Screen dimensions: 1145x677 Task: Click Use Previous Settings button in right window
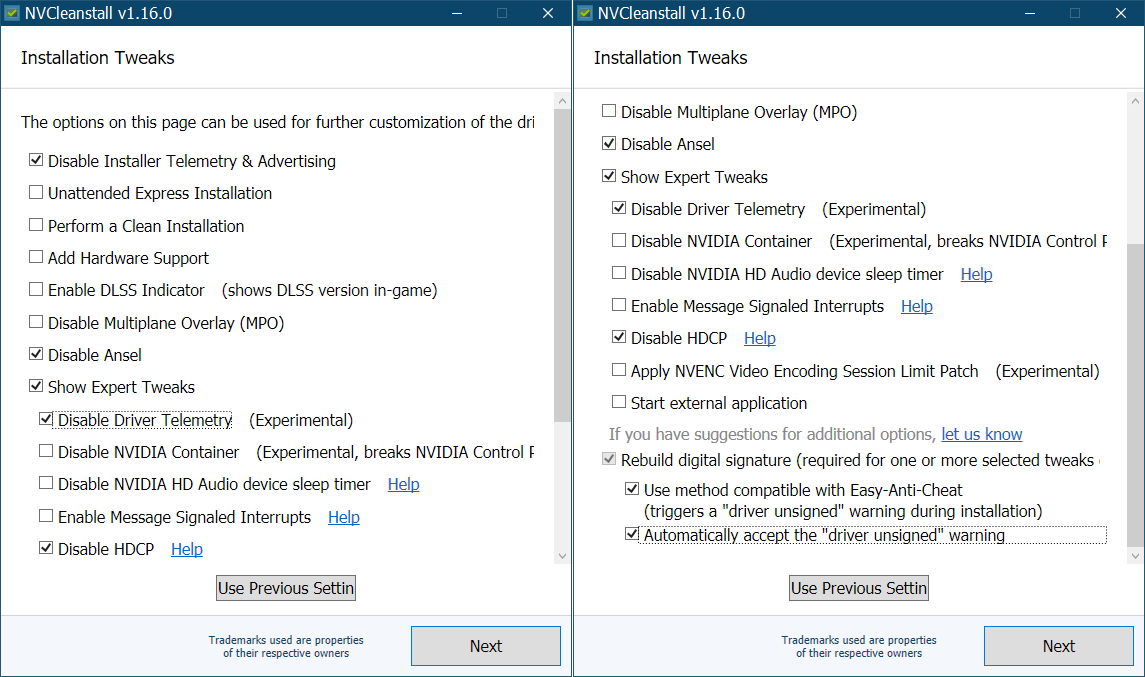[x=859, y=588]
